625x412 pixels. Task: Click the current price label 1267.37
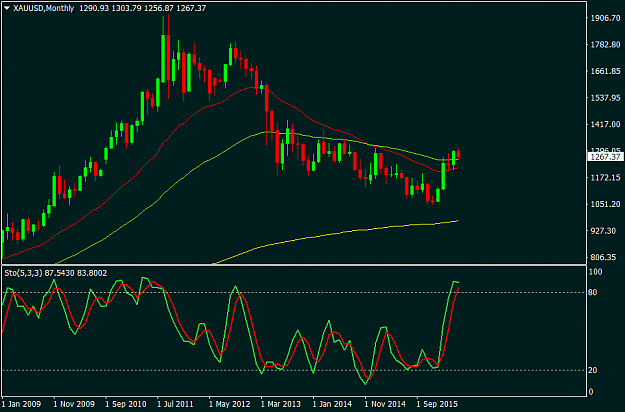click(605, 157)
